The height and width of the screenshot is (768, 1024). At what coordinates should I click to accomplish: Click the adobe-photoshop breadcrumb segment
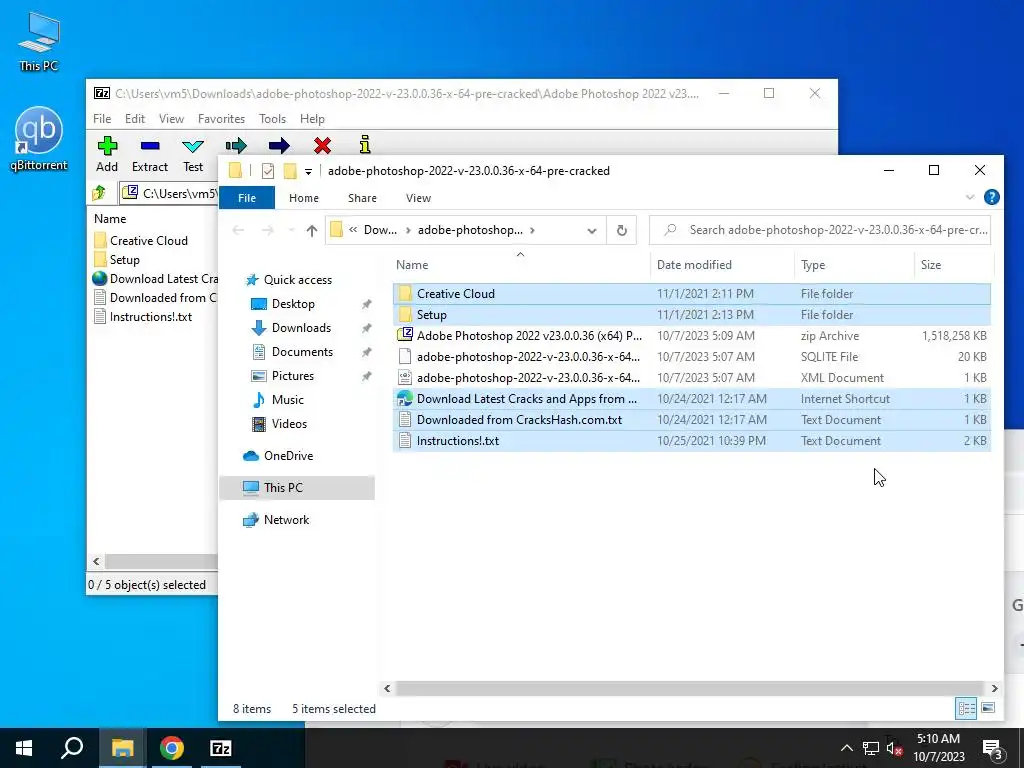[x=470, y=230]
